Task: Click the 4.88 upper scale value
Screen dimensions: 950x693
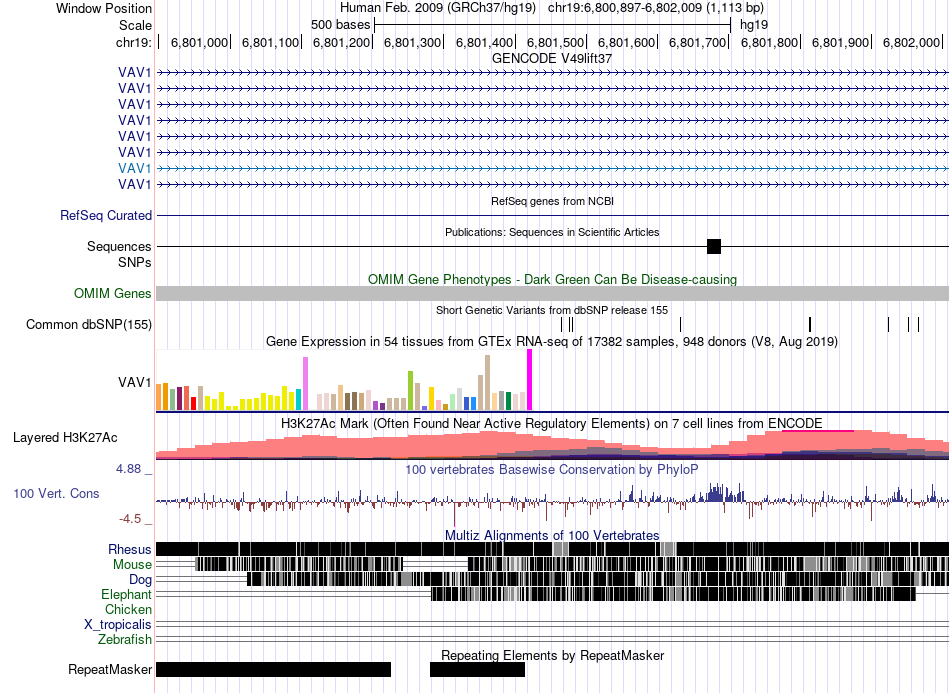Action: [128, 469]
